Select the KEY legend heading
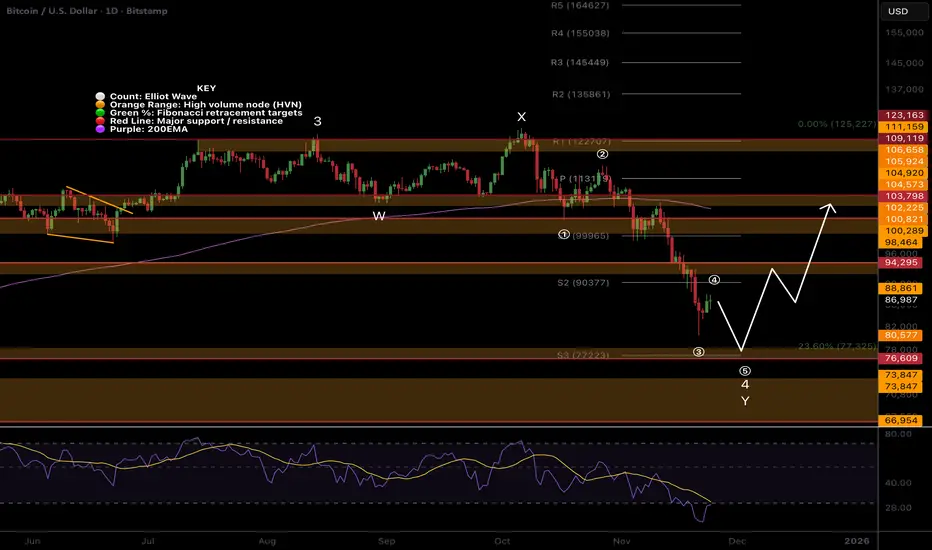Screen dimensions: 932x550 pos(206,88)
